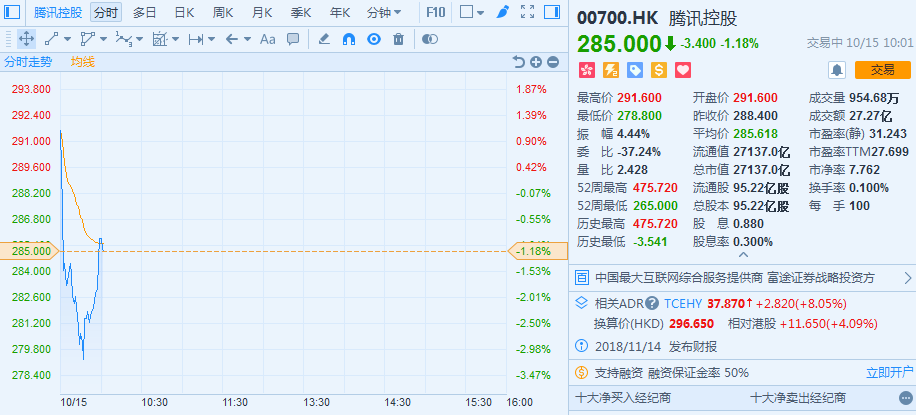The height and width of the screenshot is (415, 916).
Task: Click the orange 交易 button
Action: (882, 69)
